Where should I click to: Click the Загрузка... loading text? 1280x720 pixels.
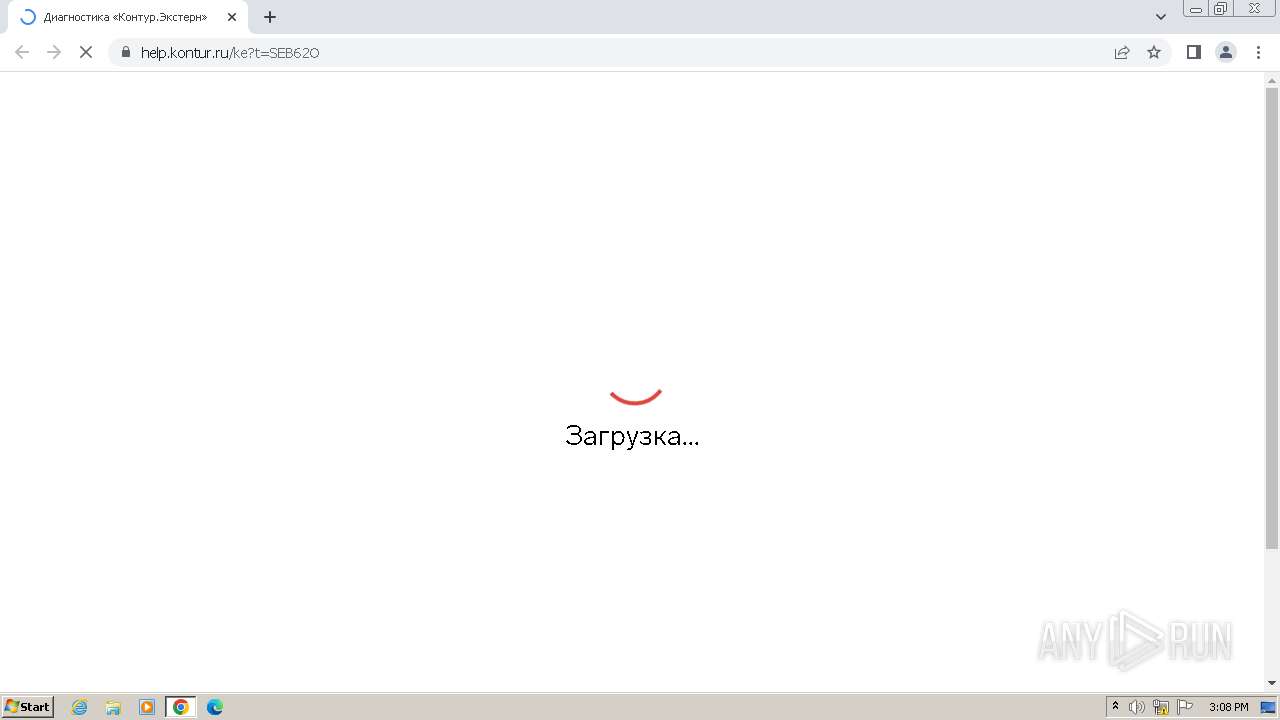[632, 436]
